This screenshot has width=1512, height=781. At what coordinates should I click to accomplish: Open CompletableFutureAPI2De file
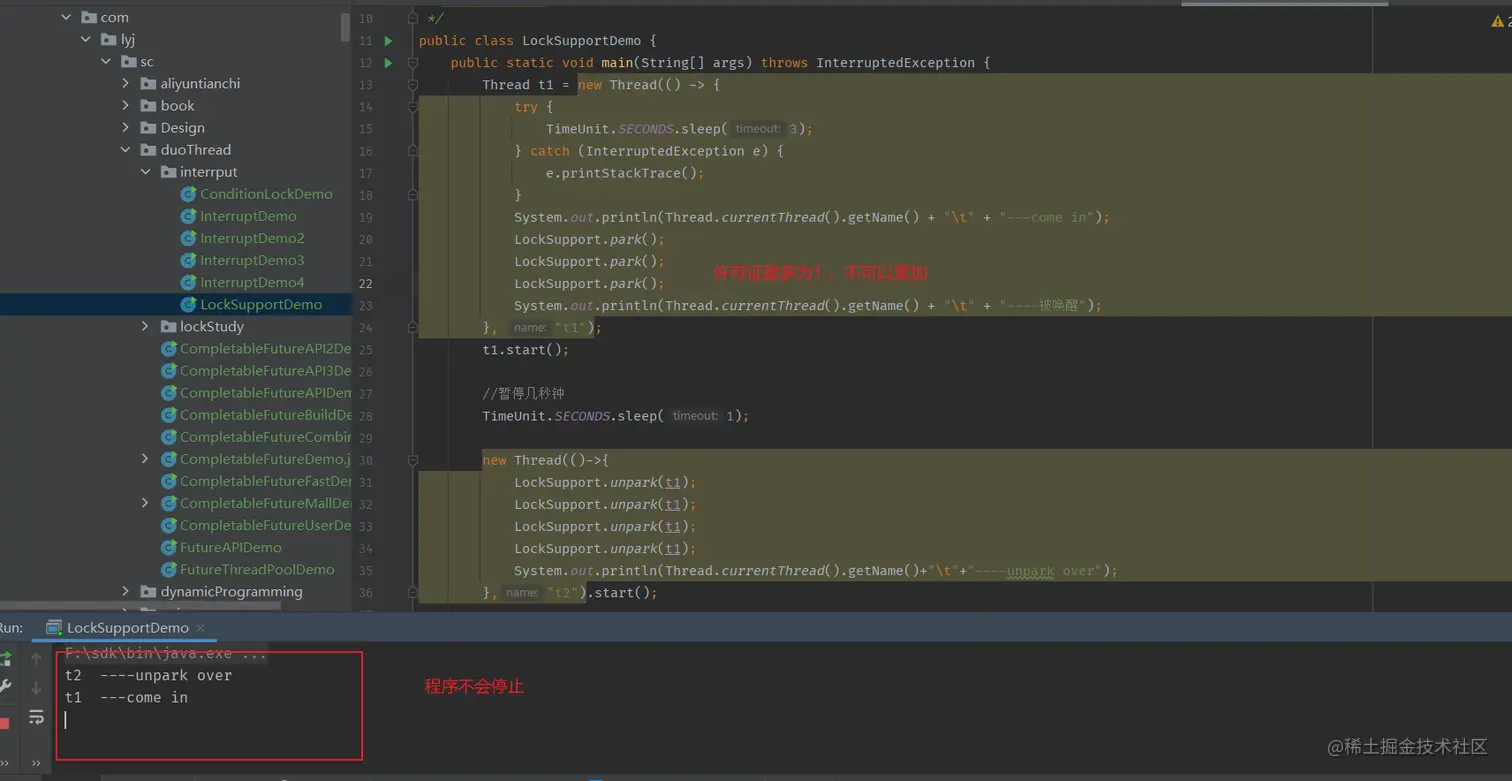coord(266,349)
